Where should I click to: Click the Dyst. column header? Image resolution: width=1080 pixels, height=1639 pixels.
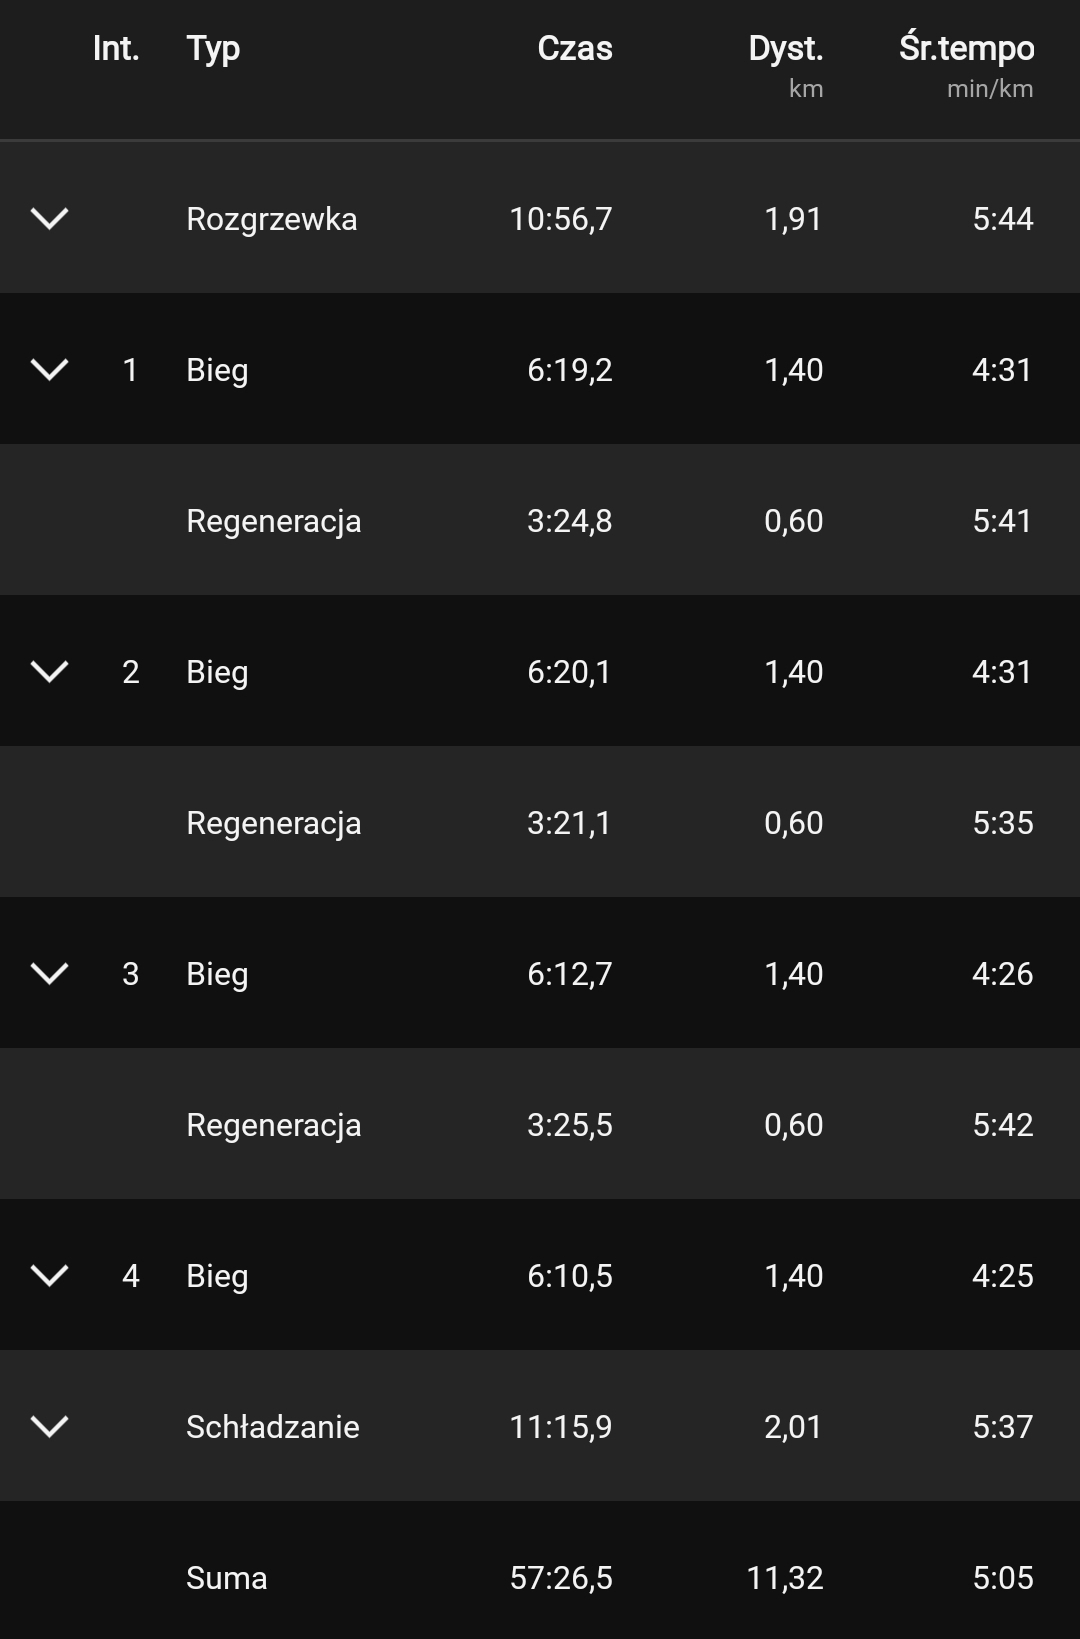click(785, 48)
